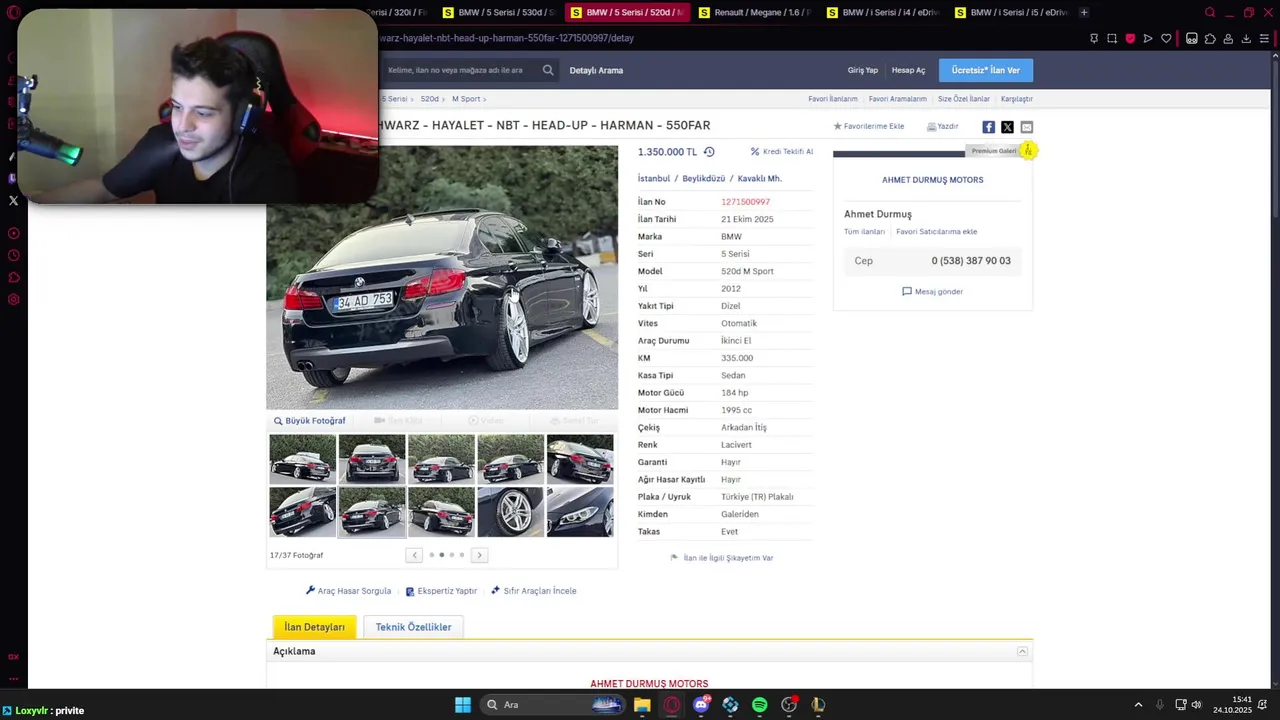Click M Sport breadcrumb link

coord(466,99)
